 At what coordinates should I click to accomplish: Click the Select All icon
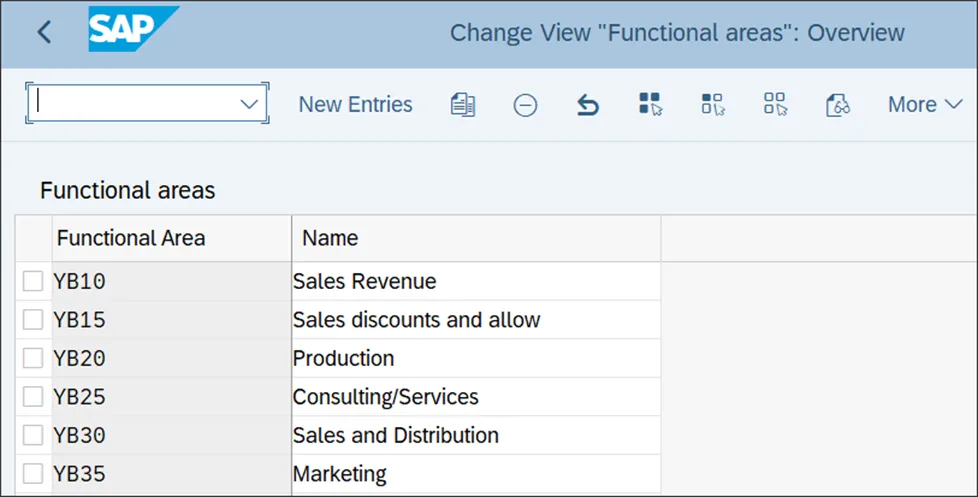click(x=650, y=104)
